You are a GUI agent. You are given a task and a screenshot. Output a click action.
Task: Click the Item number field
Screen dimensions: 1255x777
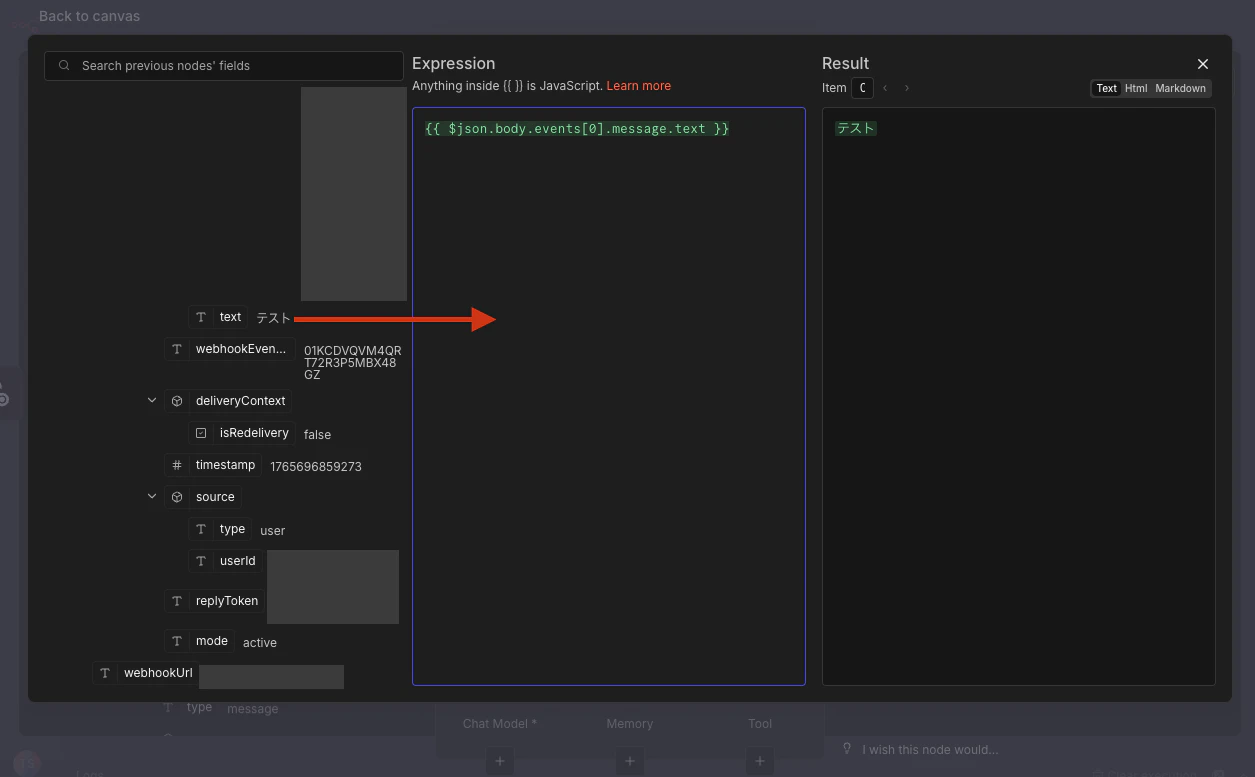(x=862, y=88)
